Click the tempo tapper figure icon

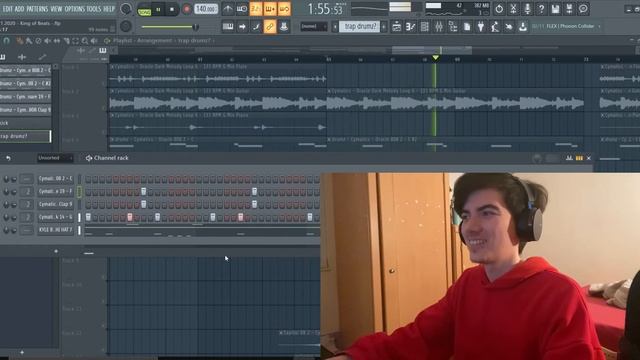tap(495, 27)
